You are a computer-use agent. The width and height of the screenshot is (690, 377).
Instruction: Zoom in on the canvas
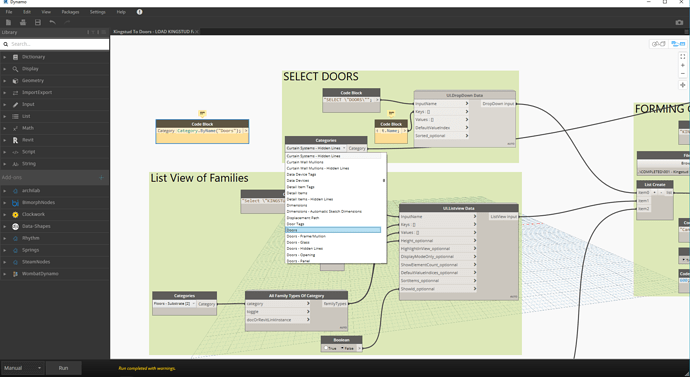click(683, 65)
